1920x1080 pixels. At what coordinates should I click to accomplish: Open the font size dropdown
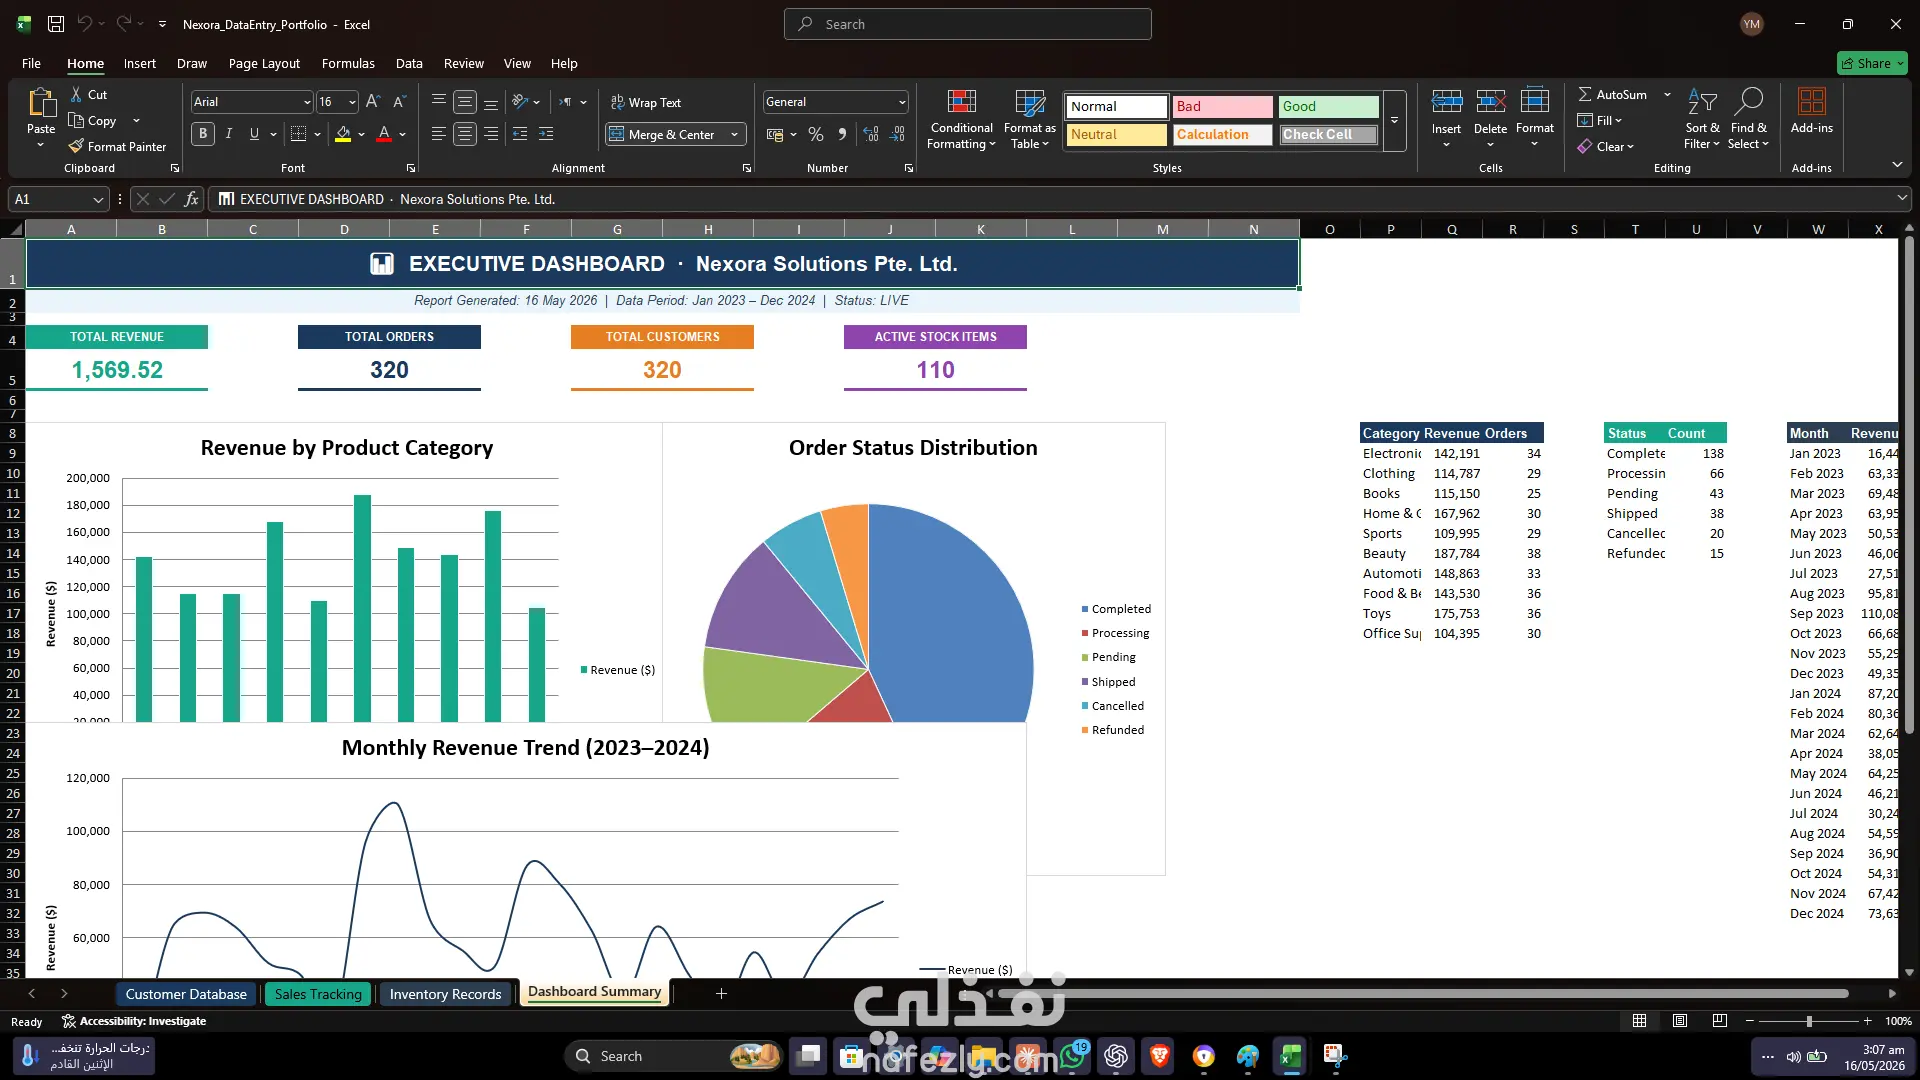(352, 102)
